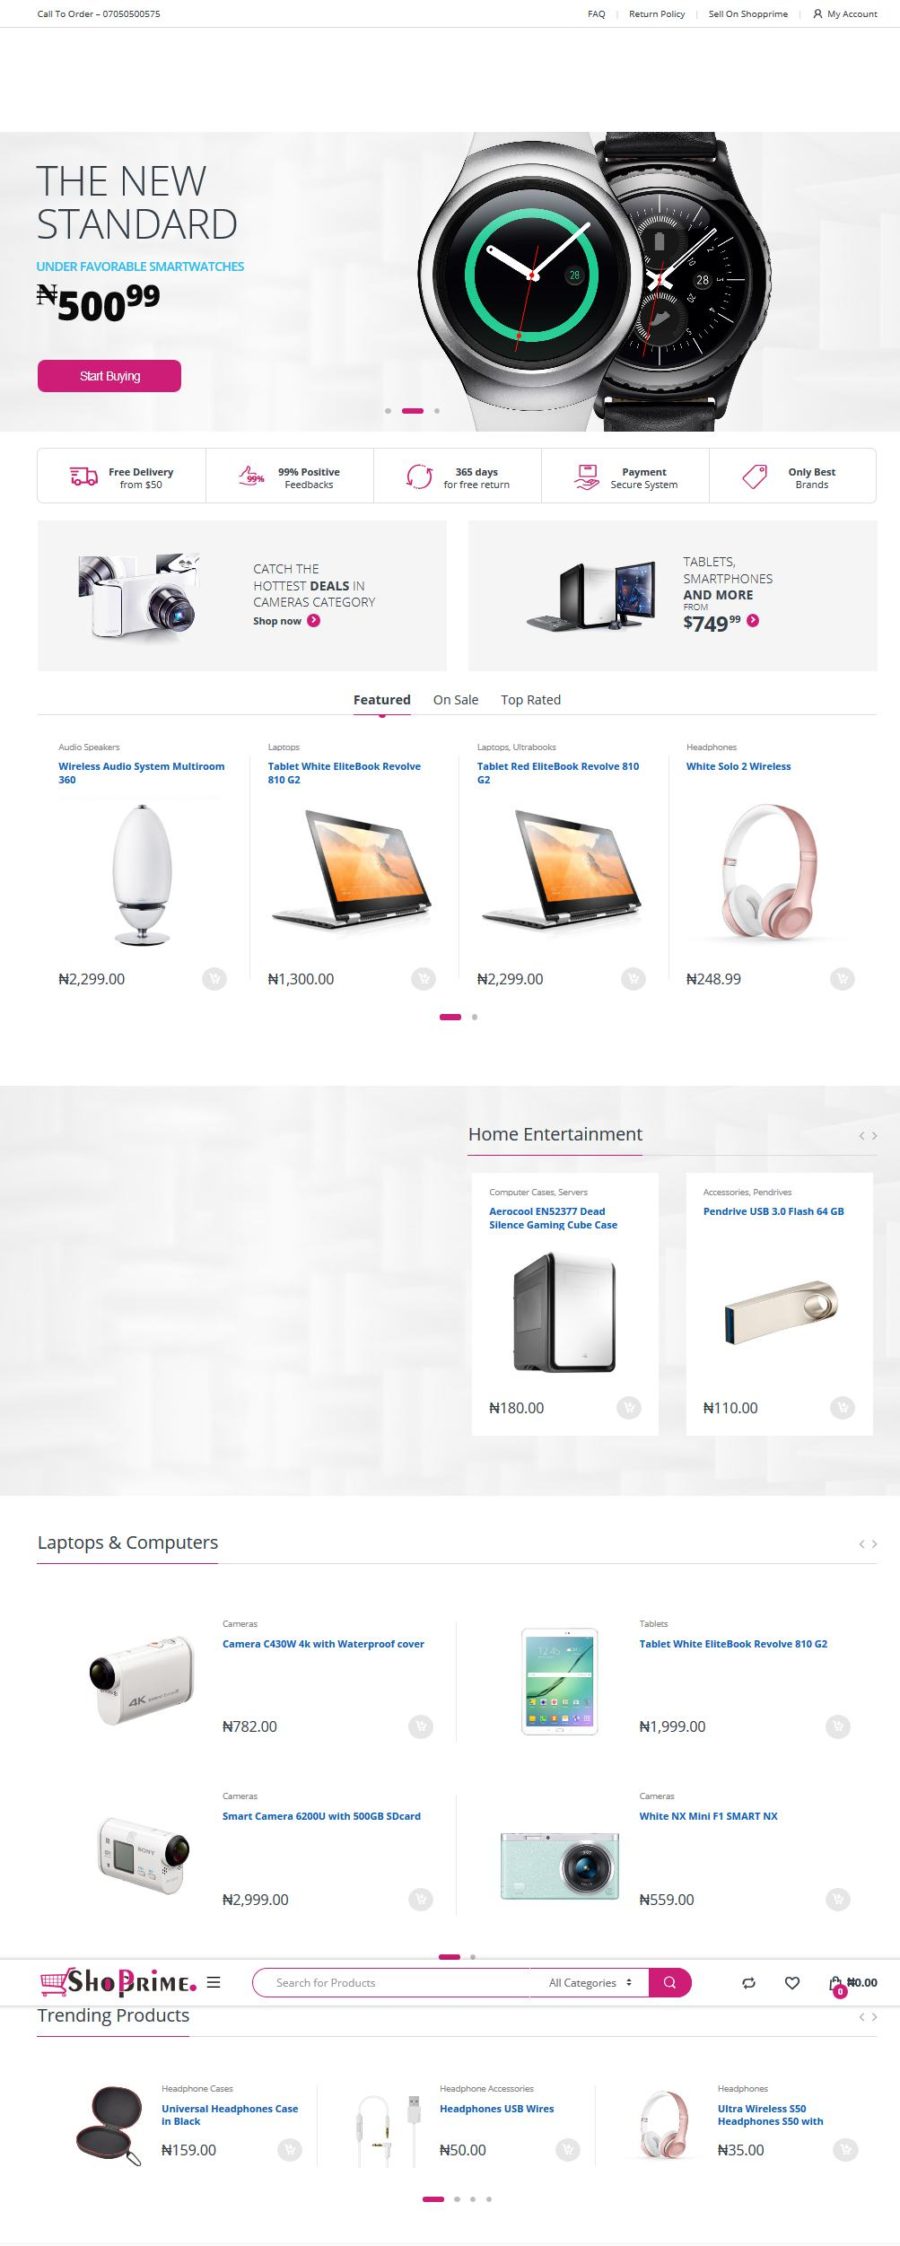Viewport: 900px width, 2246px height.
Task: Open the wishlist heart icon
Action: 792,1982
